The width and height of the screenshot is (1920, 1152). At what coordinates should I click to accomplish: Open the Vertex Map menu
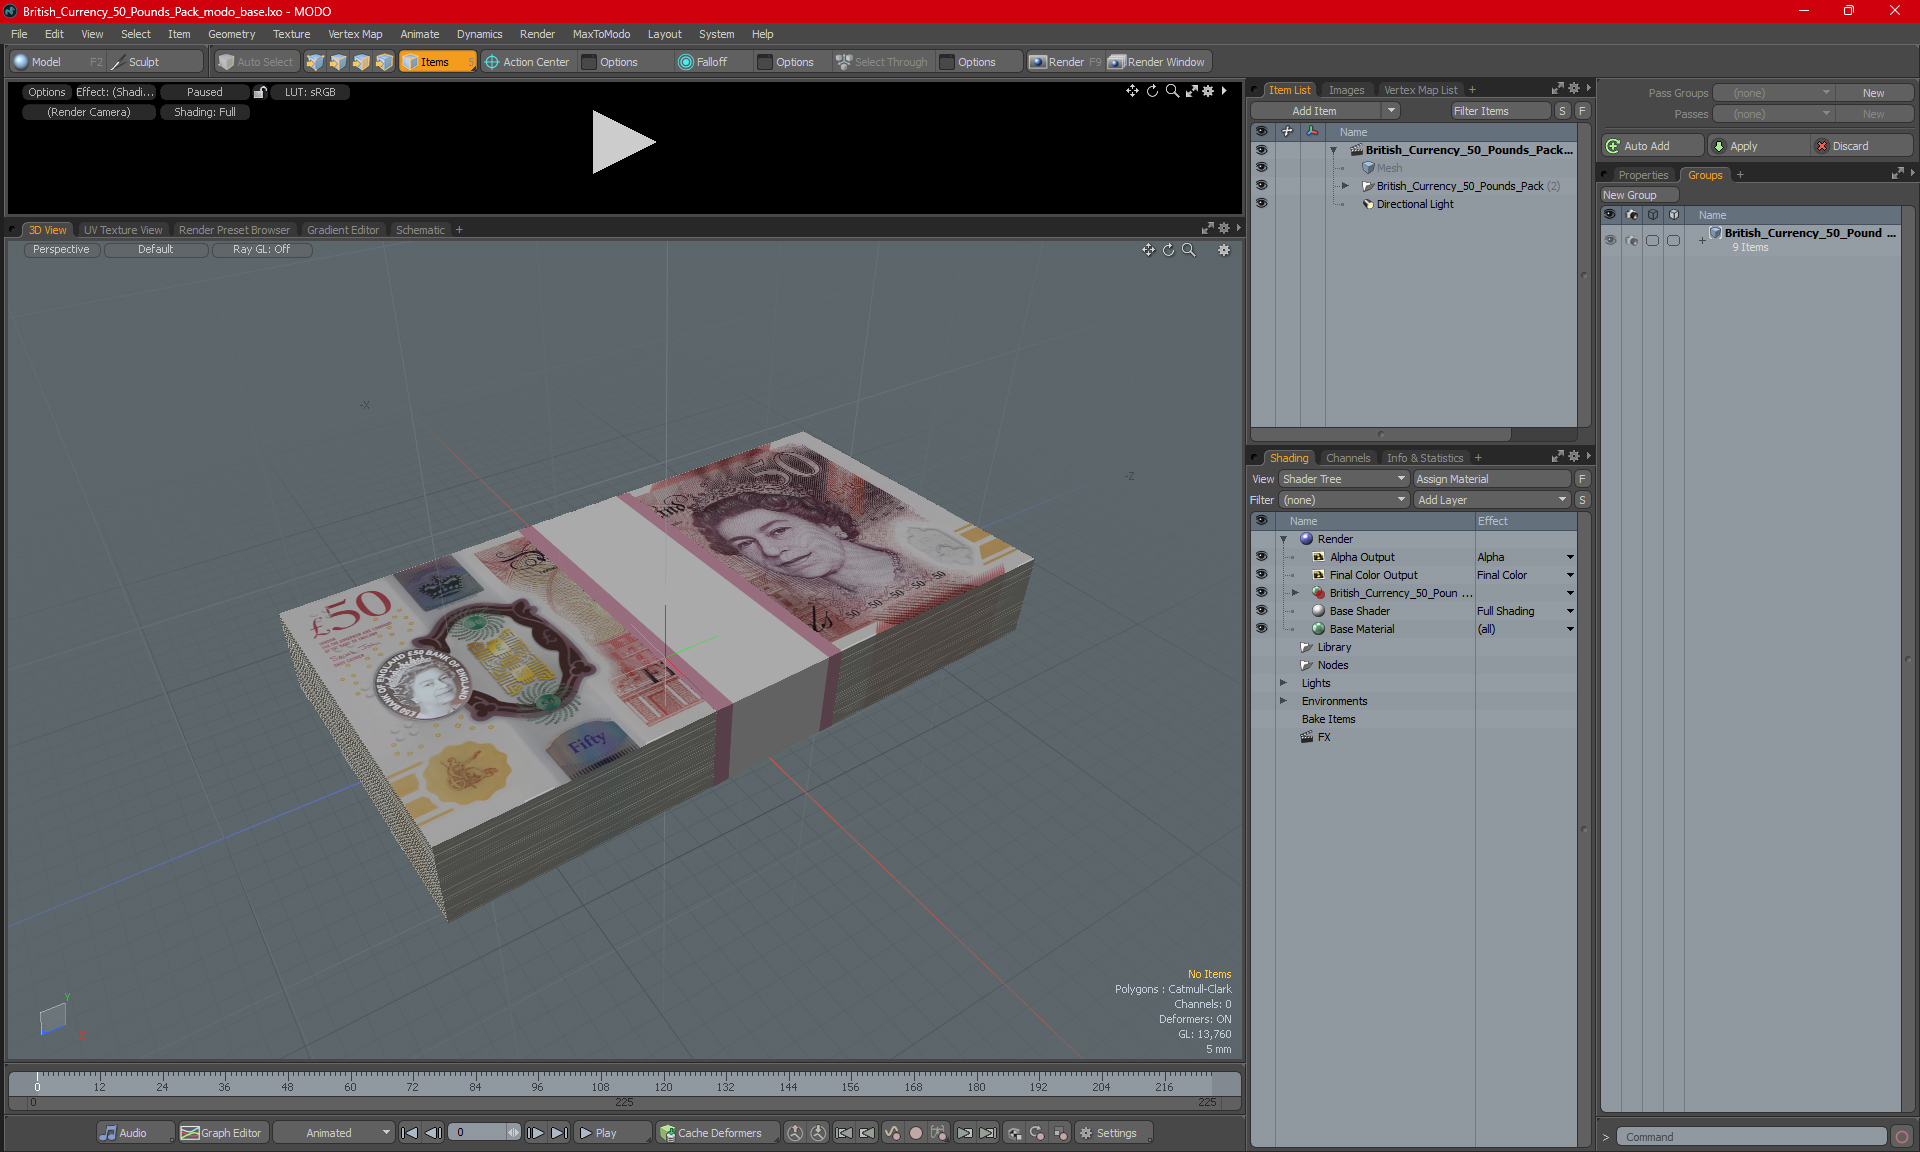point(355,34)
